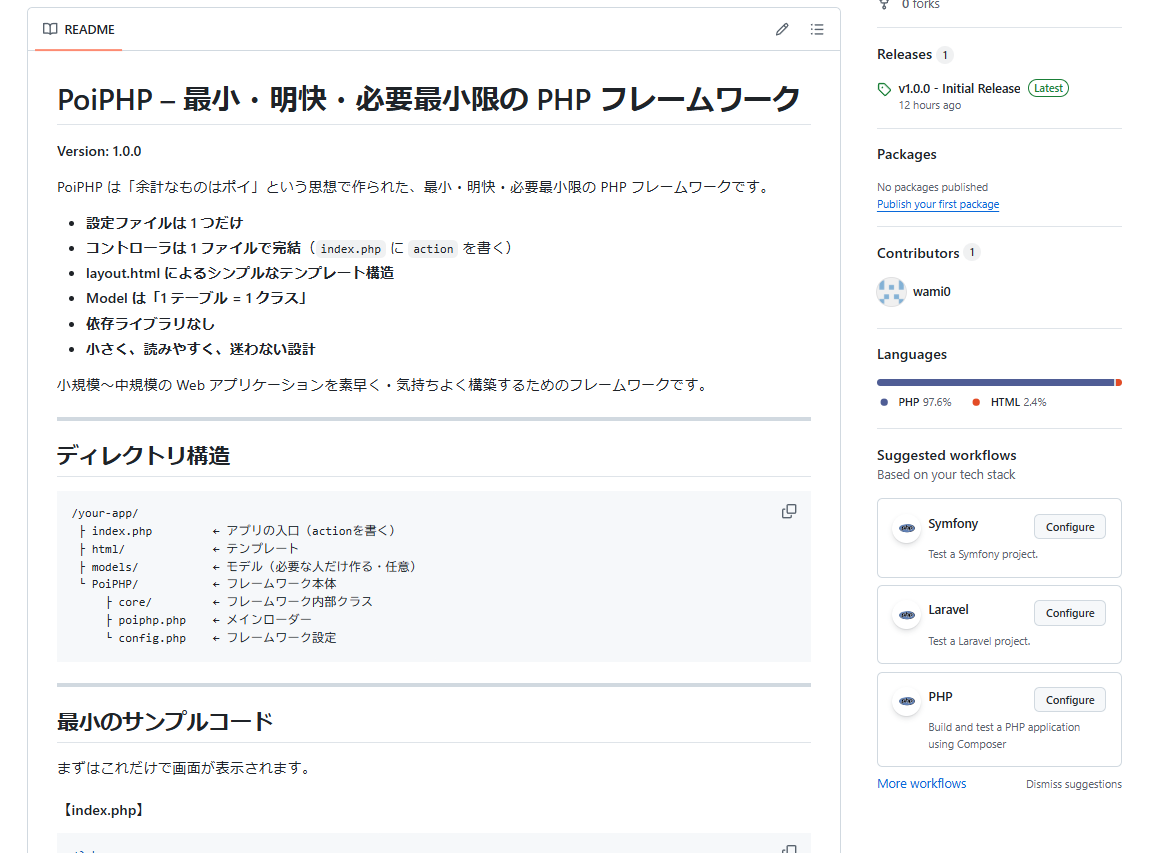This screenshot has height=853, width=1153.
Task: Click the Laravel workflow logo icon
Action: [x=907, y=615]
